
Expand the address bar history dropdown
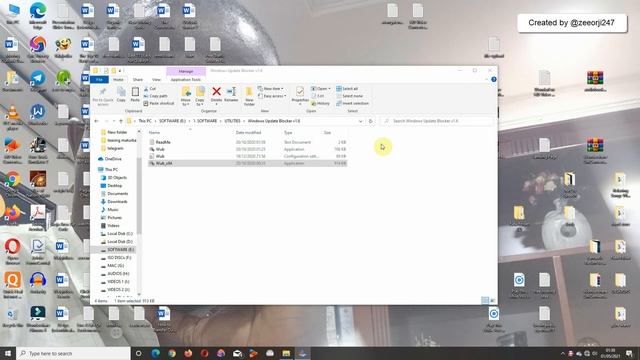(x=360, y=121)
